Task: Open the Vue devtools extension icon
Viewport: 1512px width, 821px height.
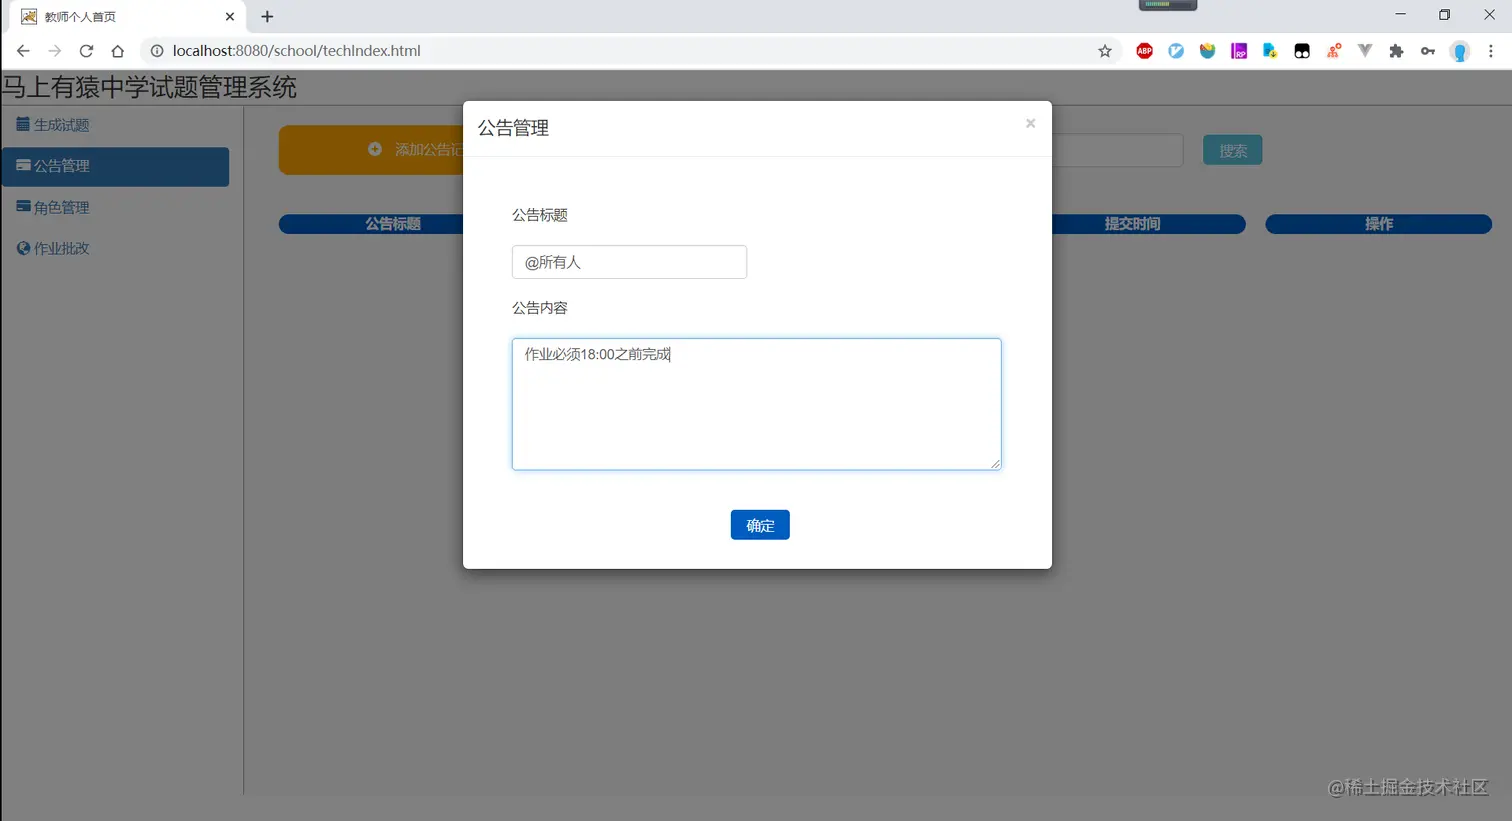Action: tap(1365, 51)
